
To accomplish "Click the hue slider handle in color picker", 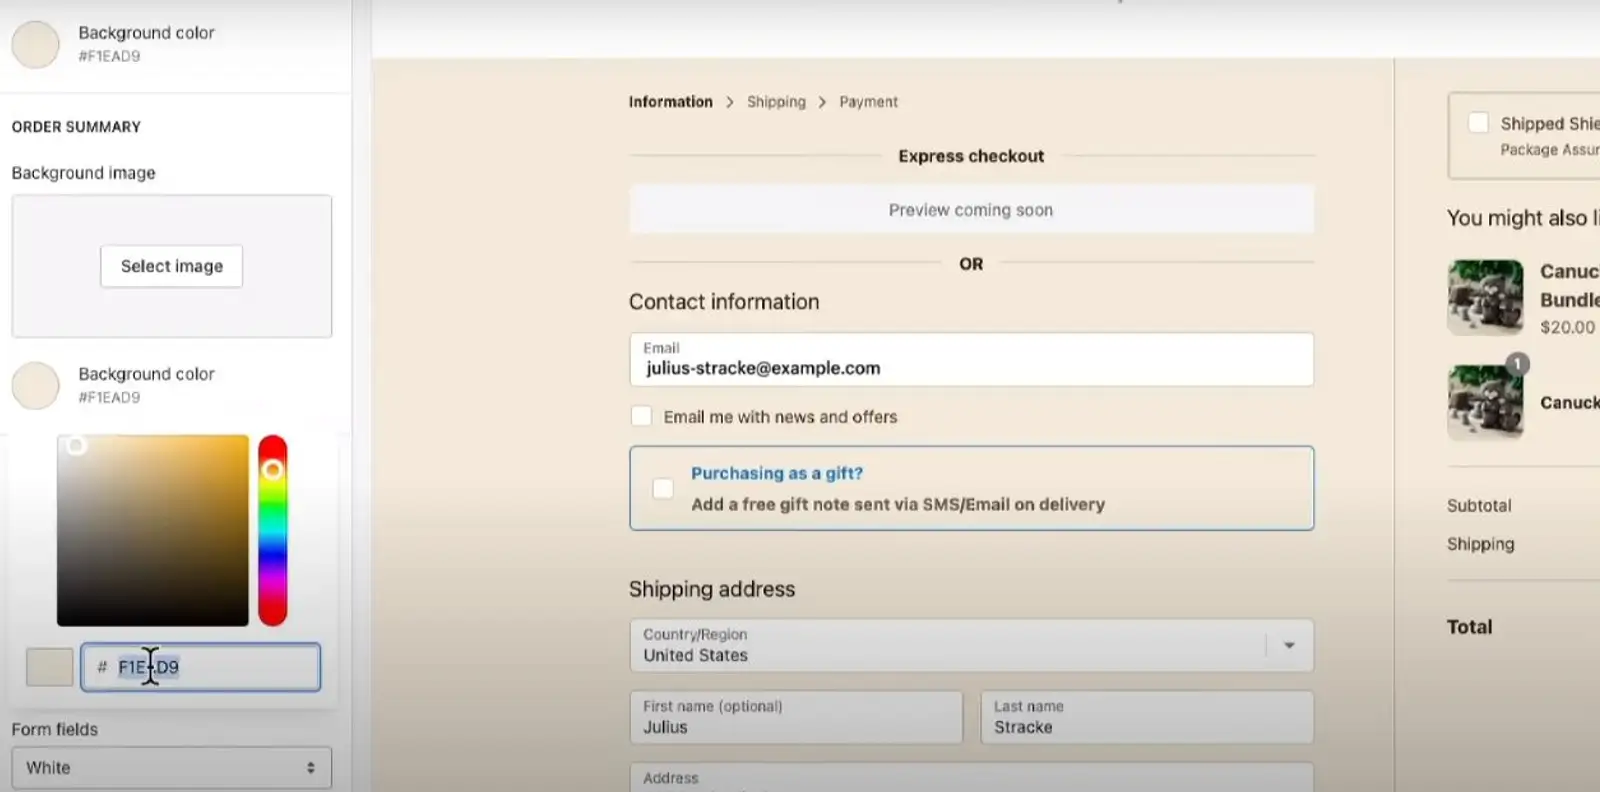I will 272,469.
